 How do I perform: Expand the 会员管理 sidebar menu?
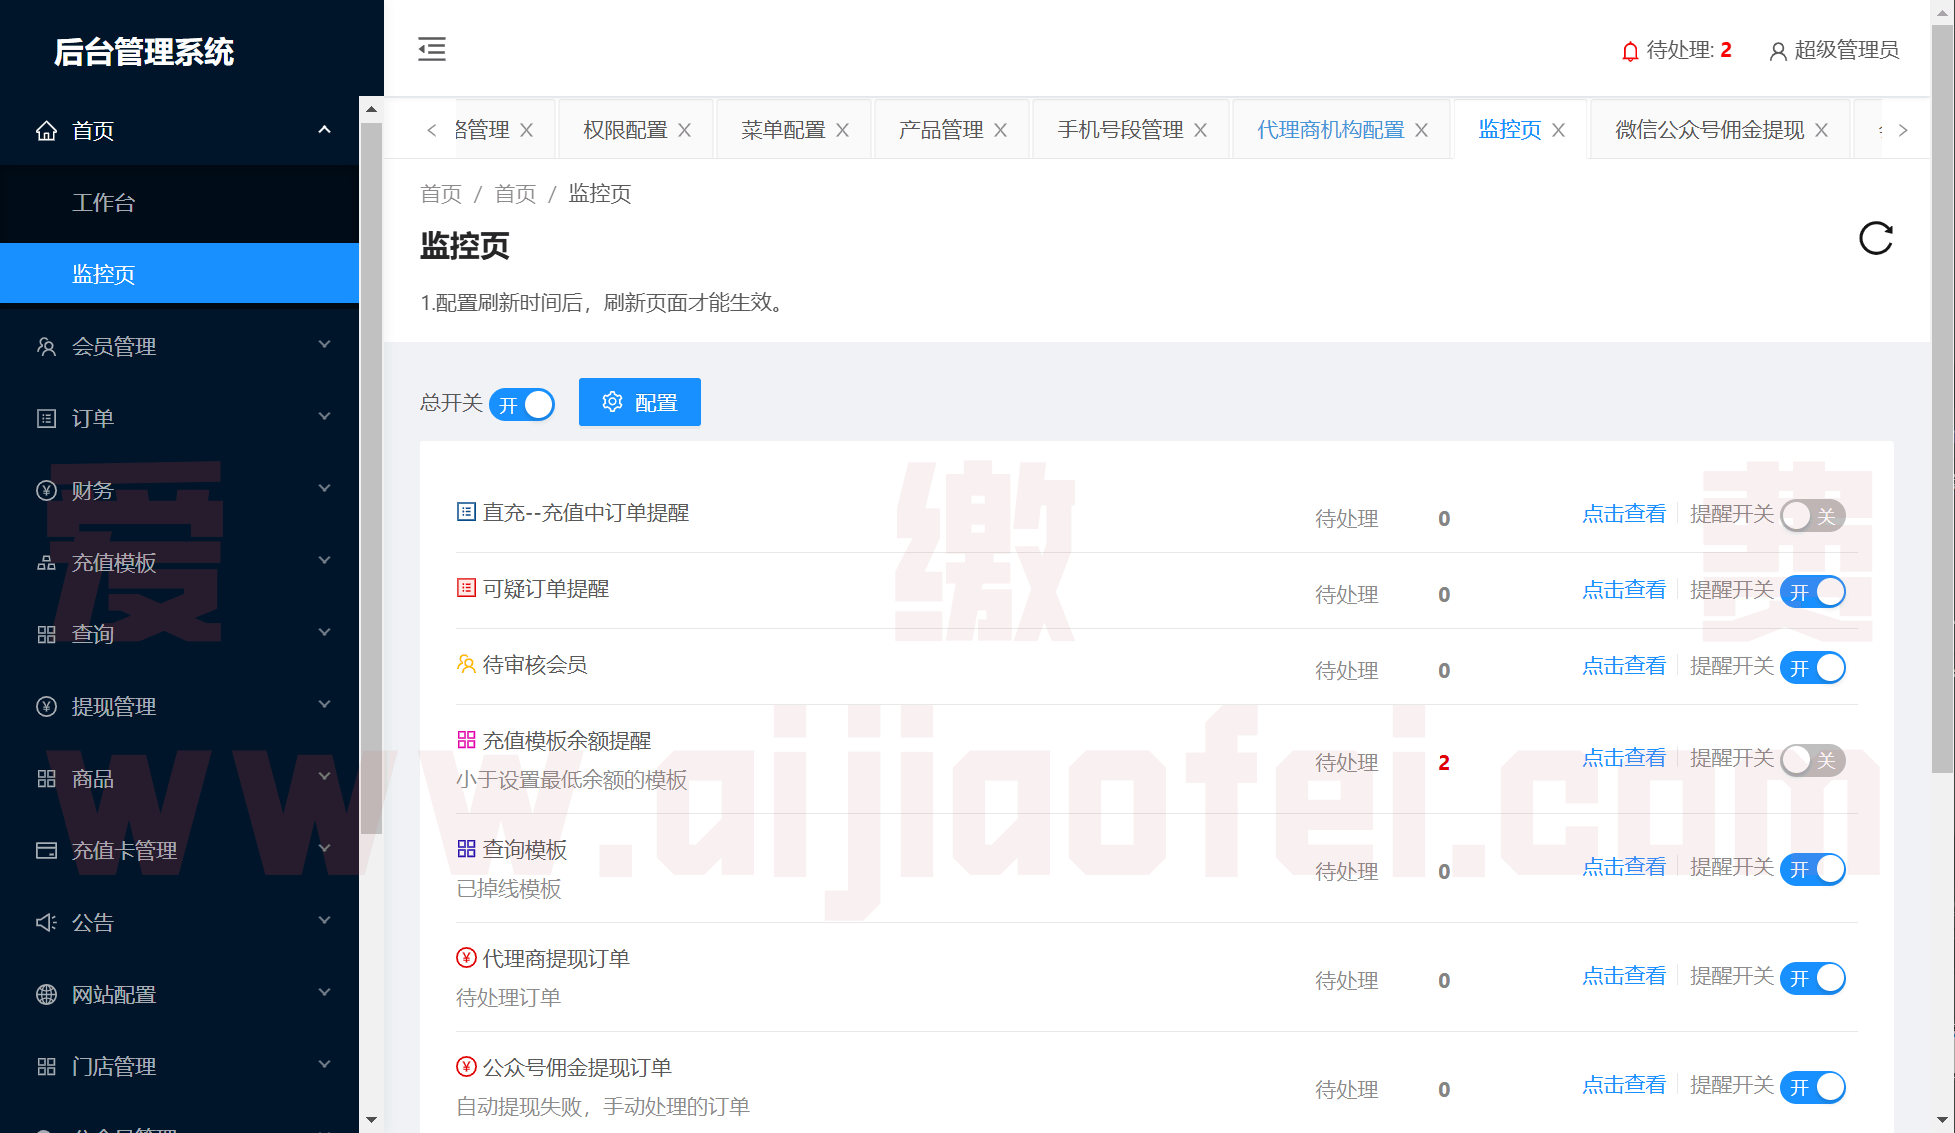[x=180, y=346]
